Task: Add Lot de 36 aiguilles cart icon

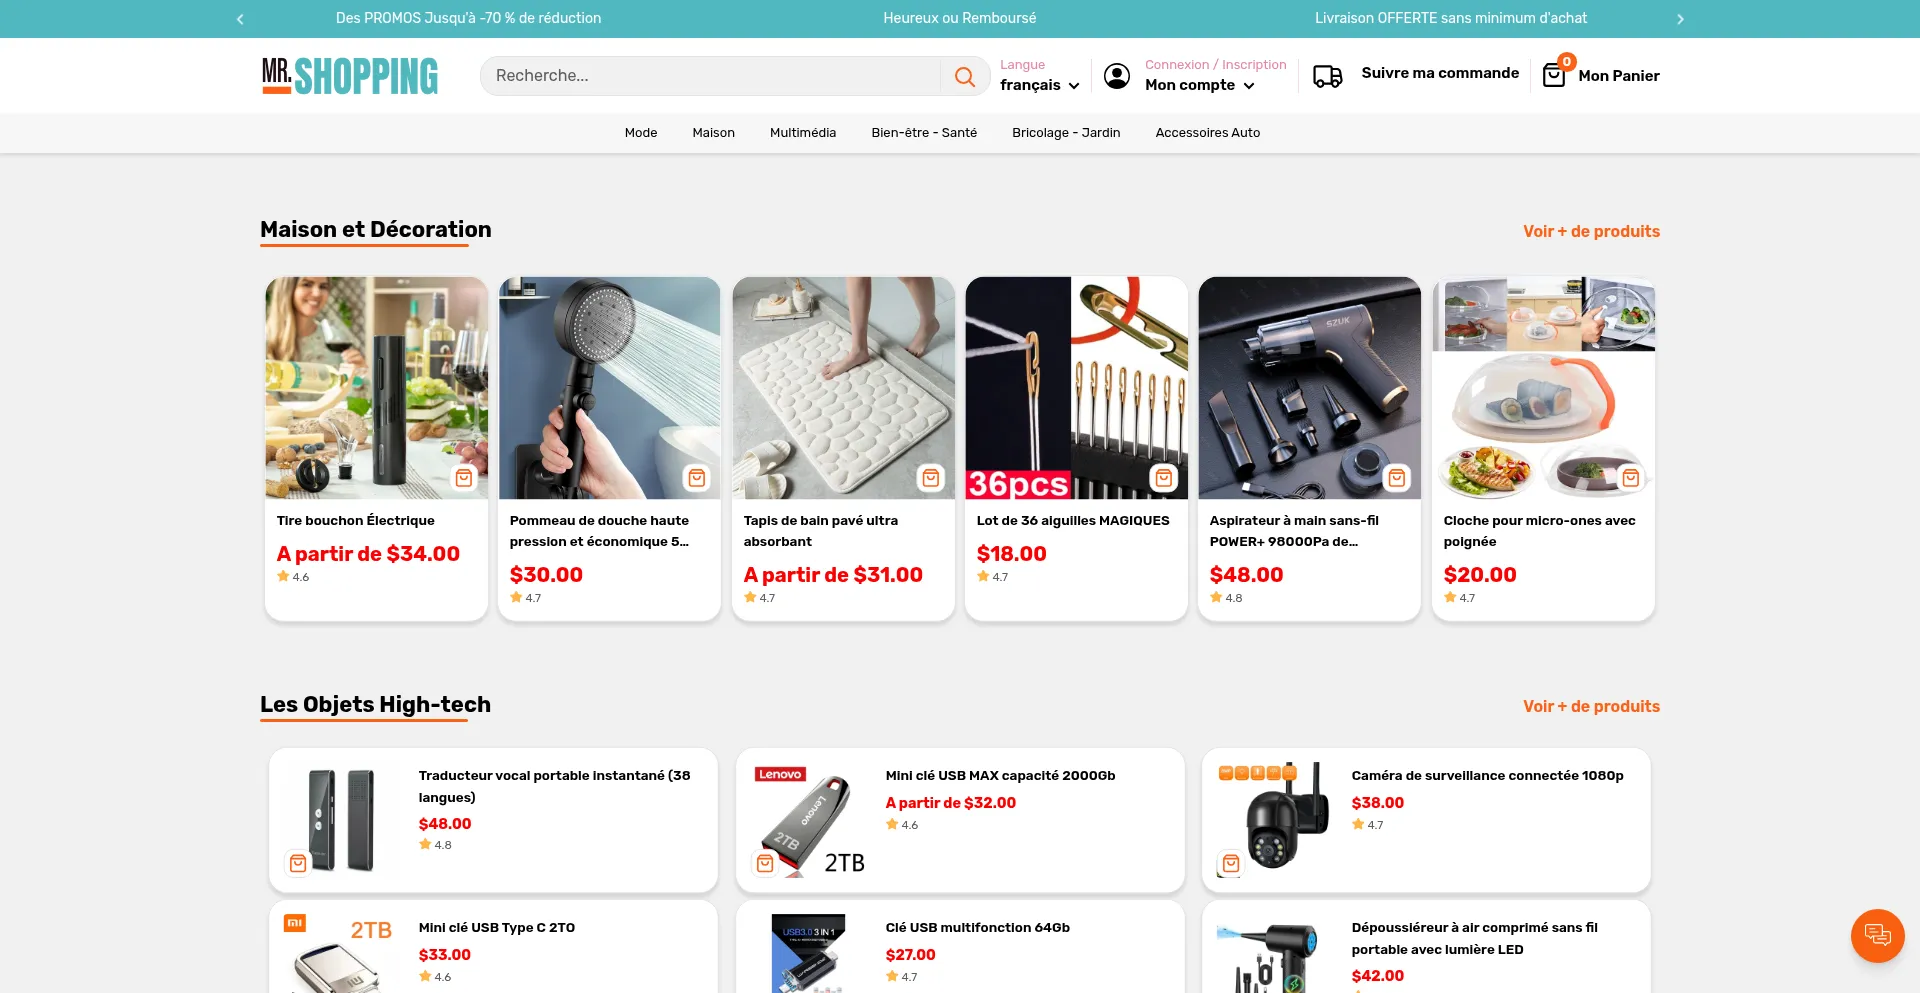Action: click(x=1164, y=478)
